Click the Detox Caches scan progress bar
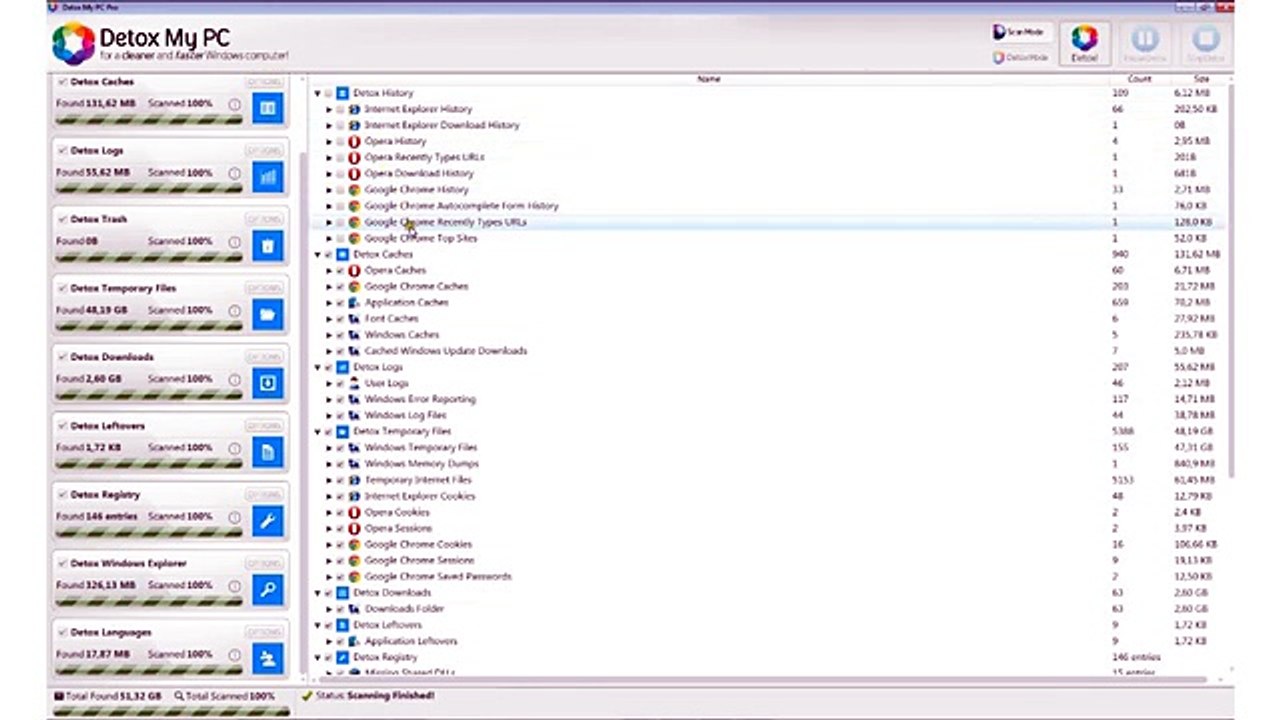 [x=149, y=120]
